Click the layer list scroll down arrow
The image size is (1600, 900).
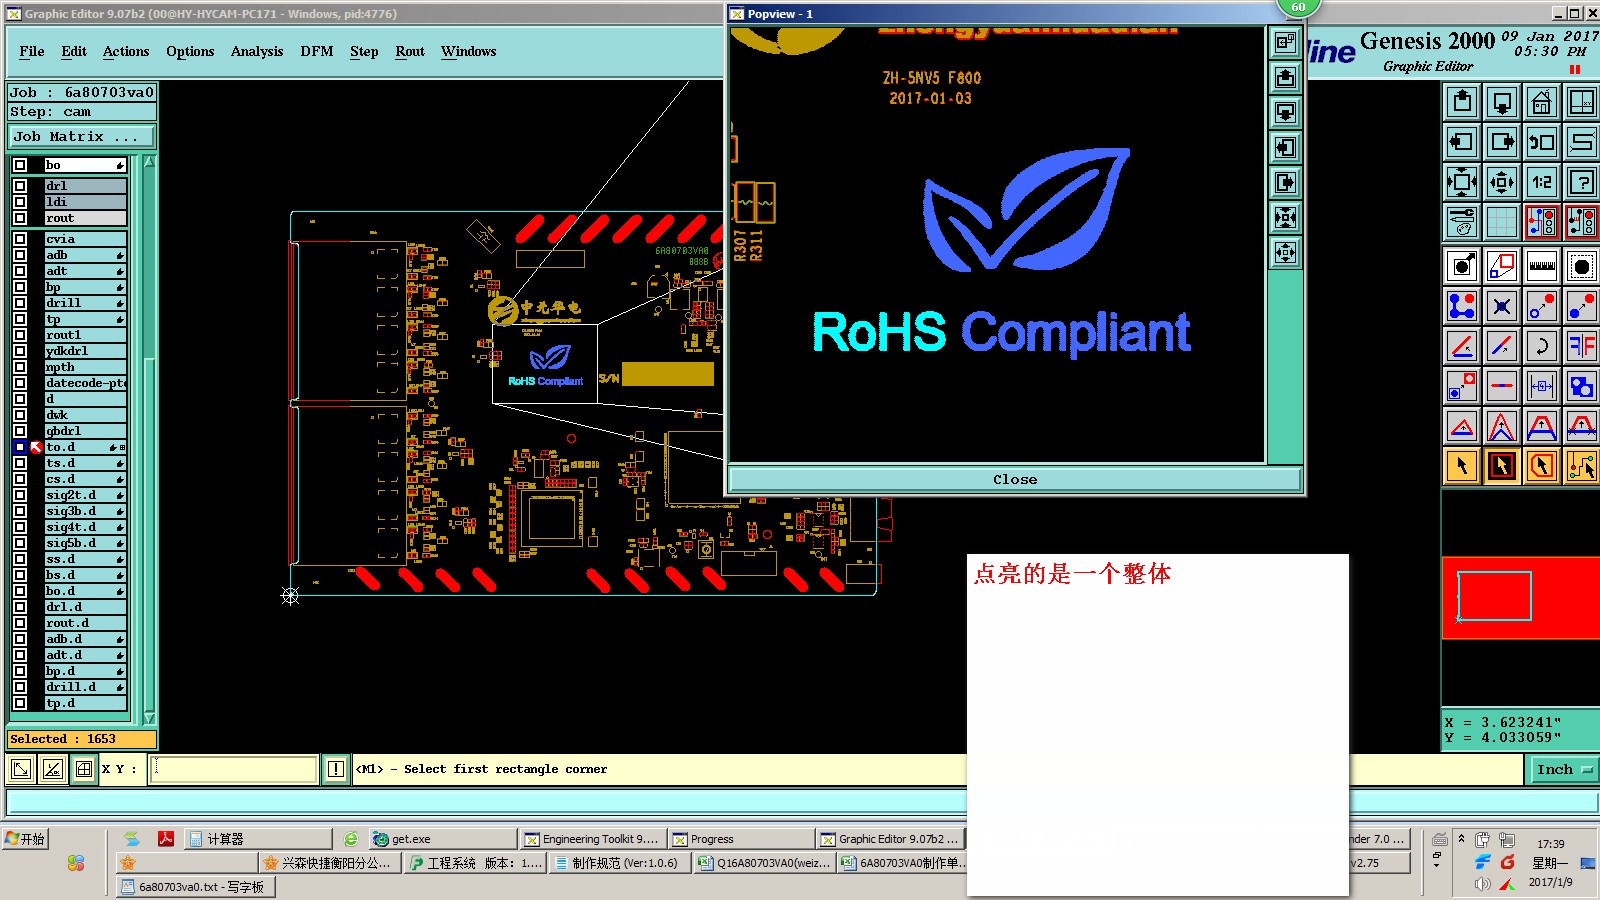coord(149,717)
